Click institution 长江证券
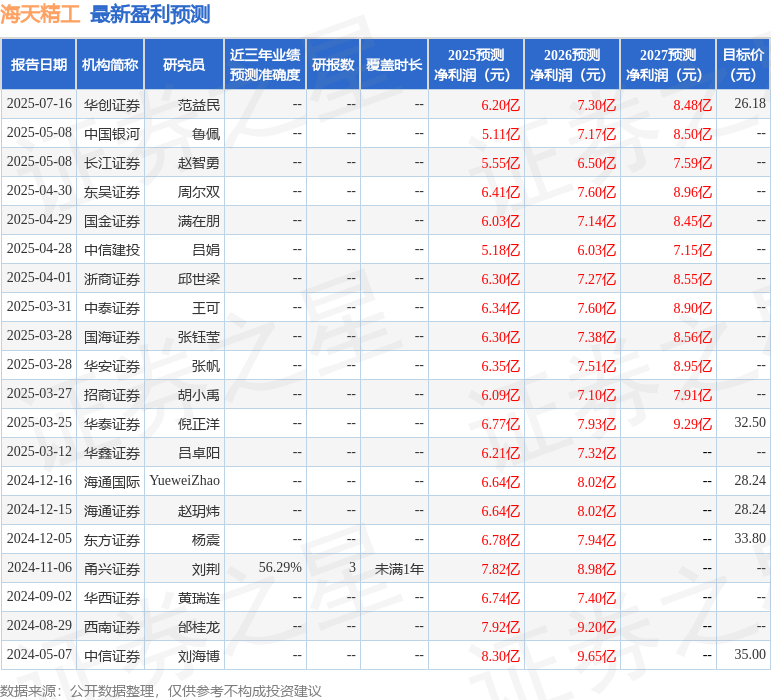The width and height of the screenshot is (771, 700). tap(112, 163)
